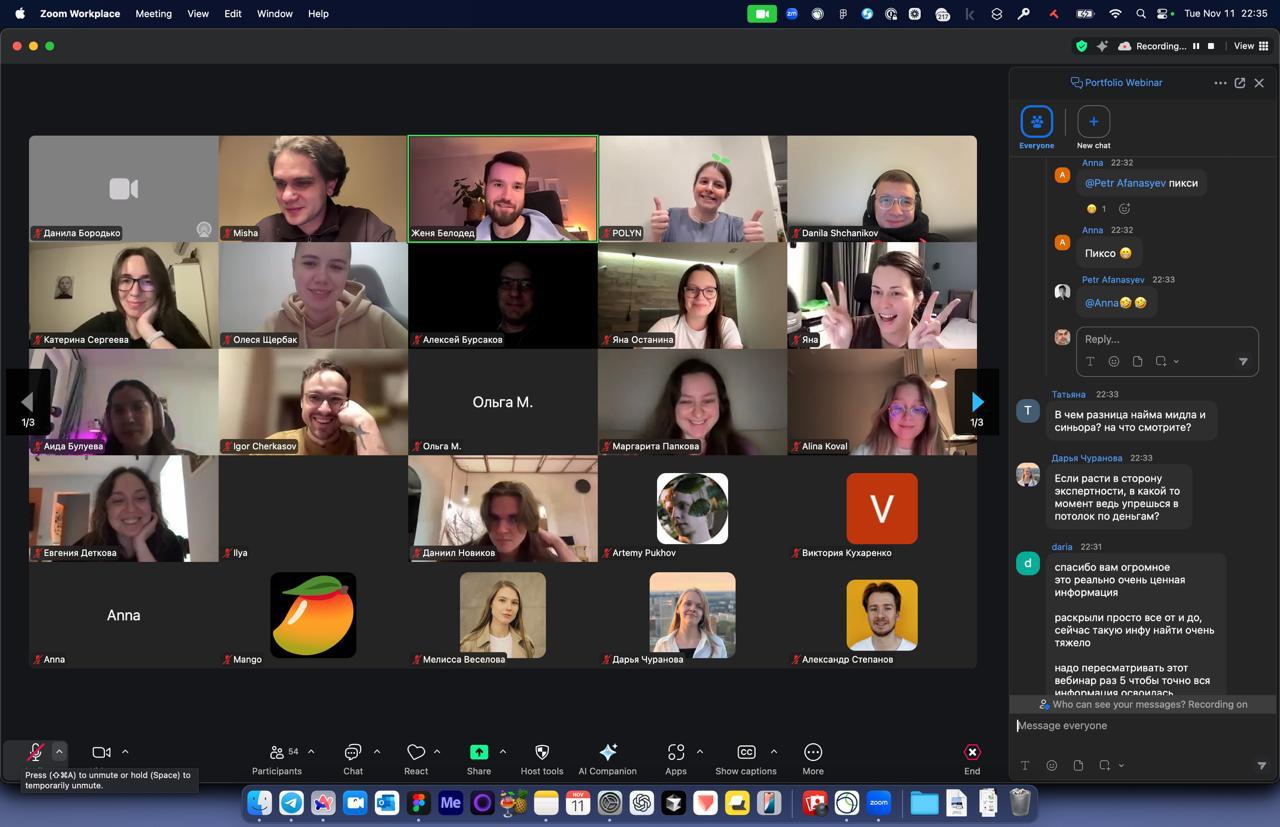Toggle the Chat panel button
The height and width of the screenshot is (827, 1280).
click(x=353, y=759)
